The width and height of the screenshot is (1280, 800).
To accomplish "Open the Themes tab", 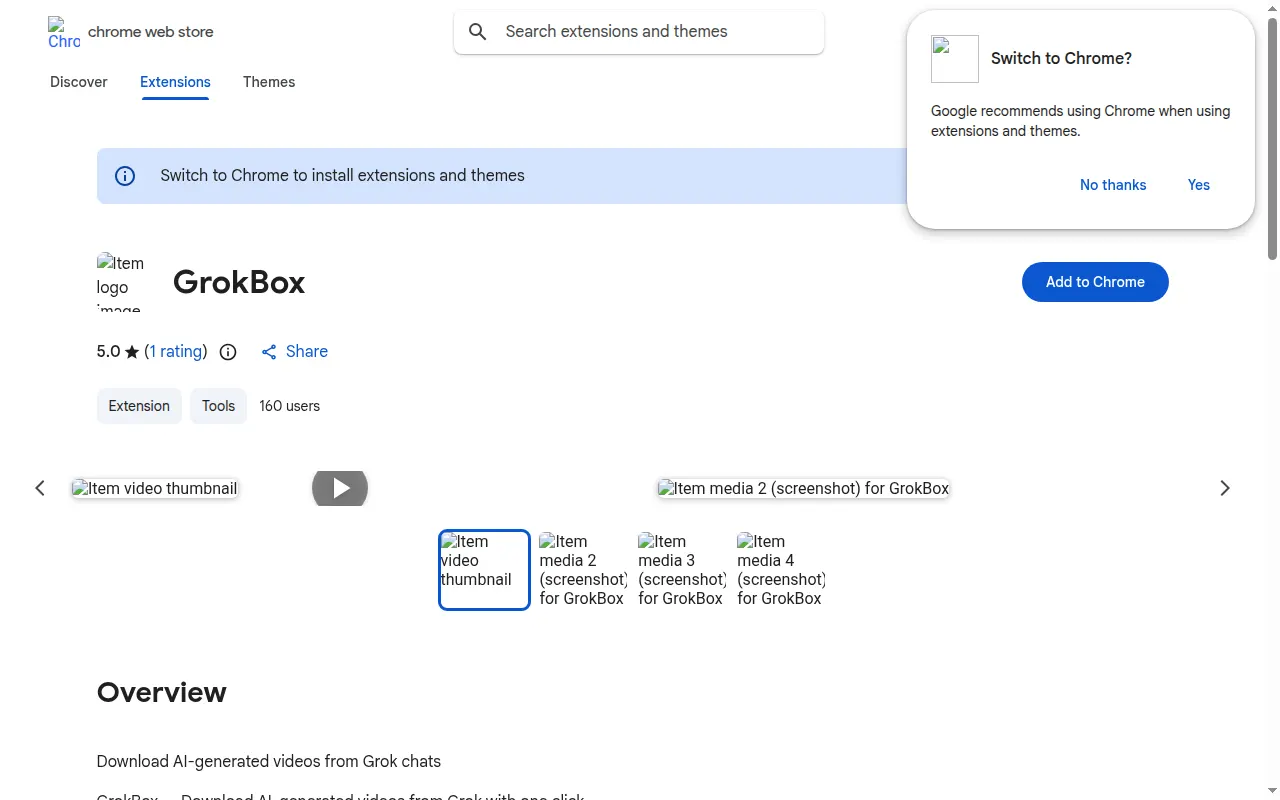I will point(269,82).
